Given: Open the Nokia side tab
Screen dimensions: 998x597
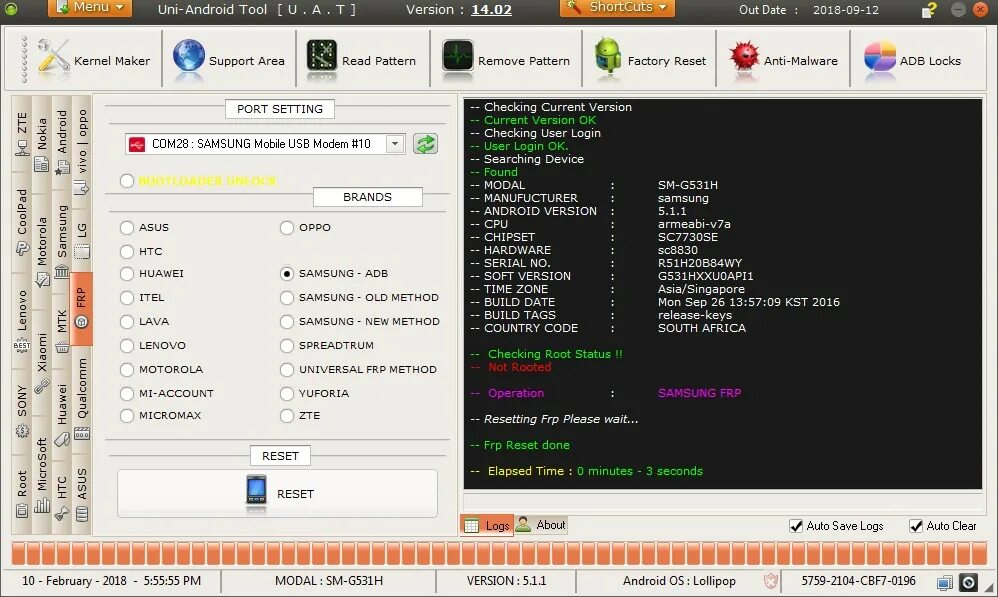Looking at the screenshot, I should (x=42, y=144).
